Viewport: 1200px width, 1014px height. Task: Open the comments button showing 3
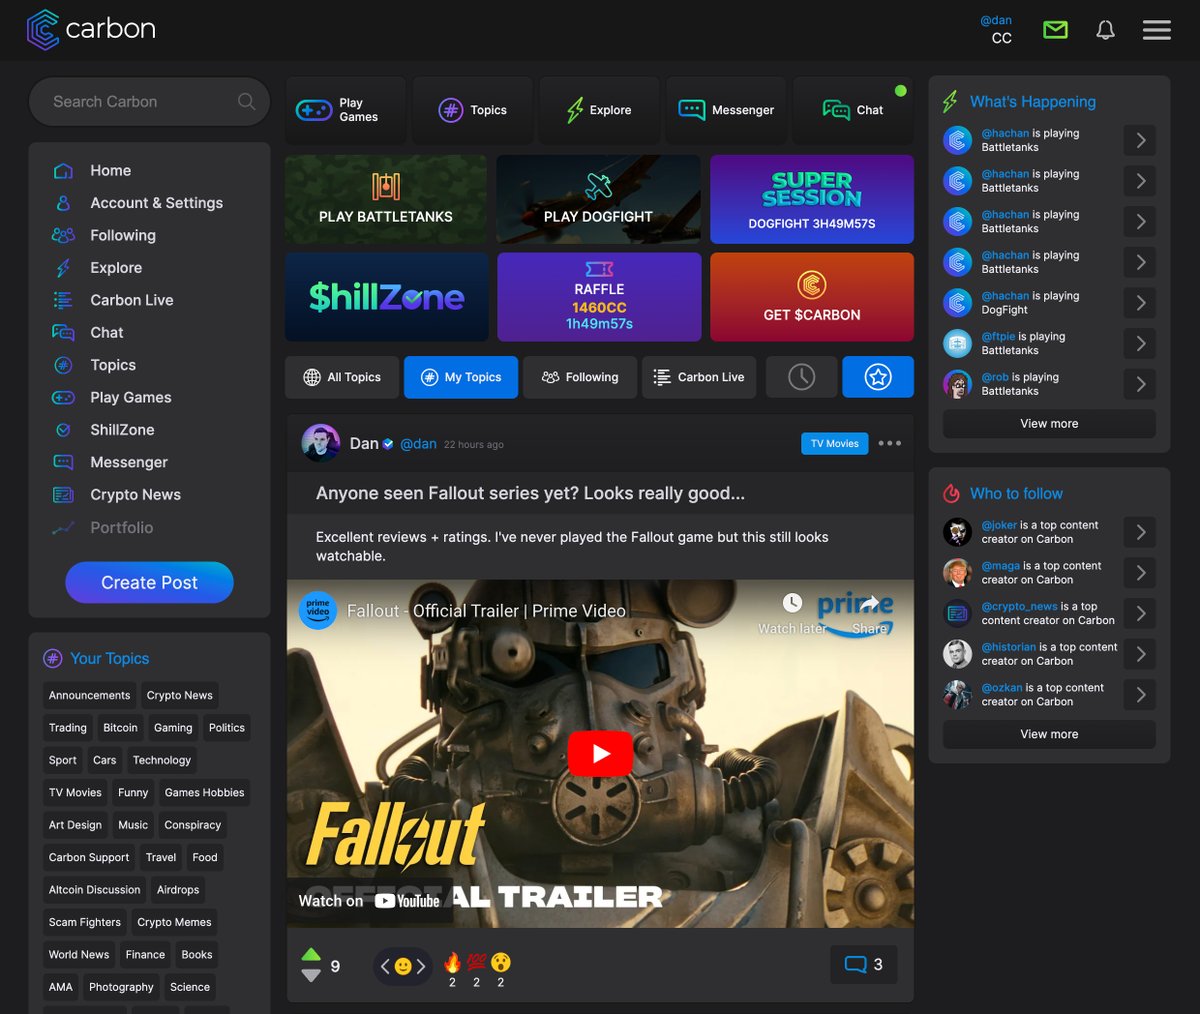[864, 965]
